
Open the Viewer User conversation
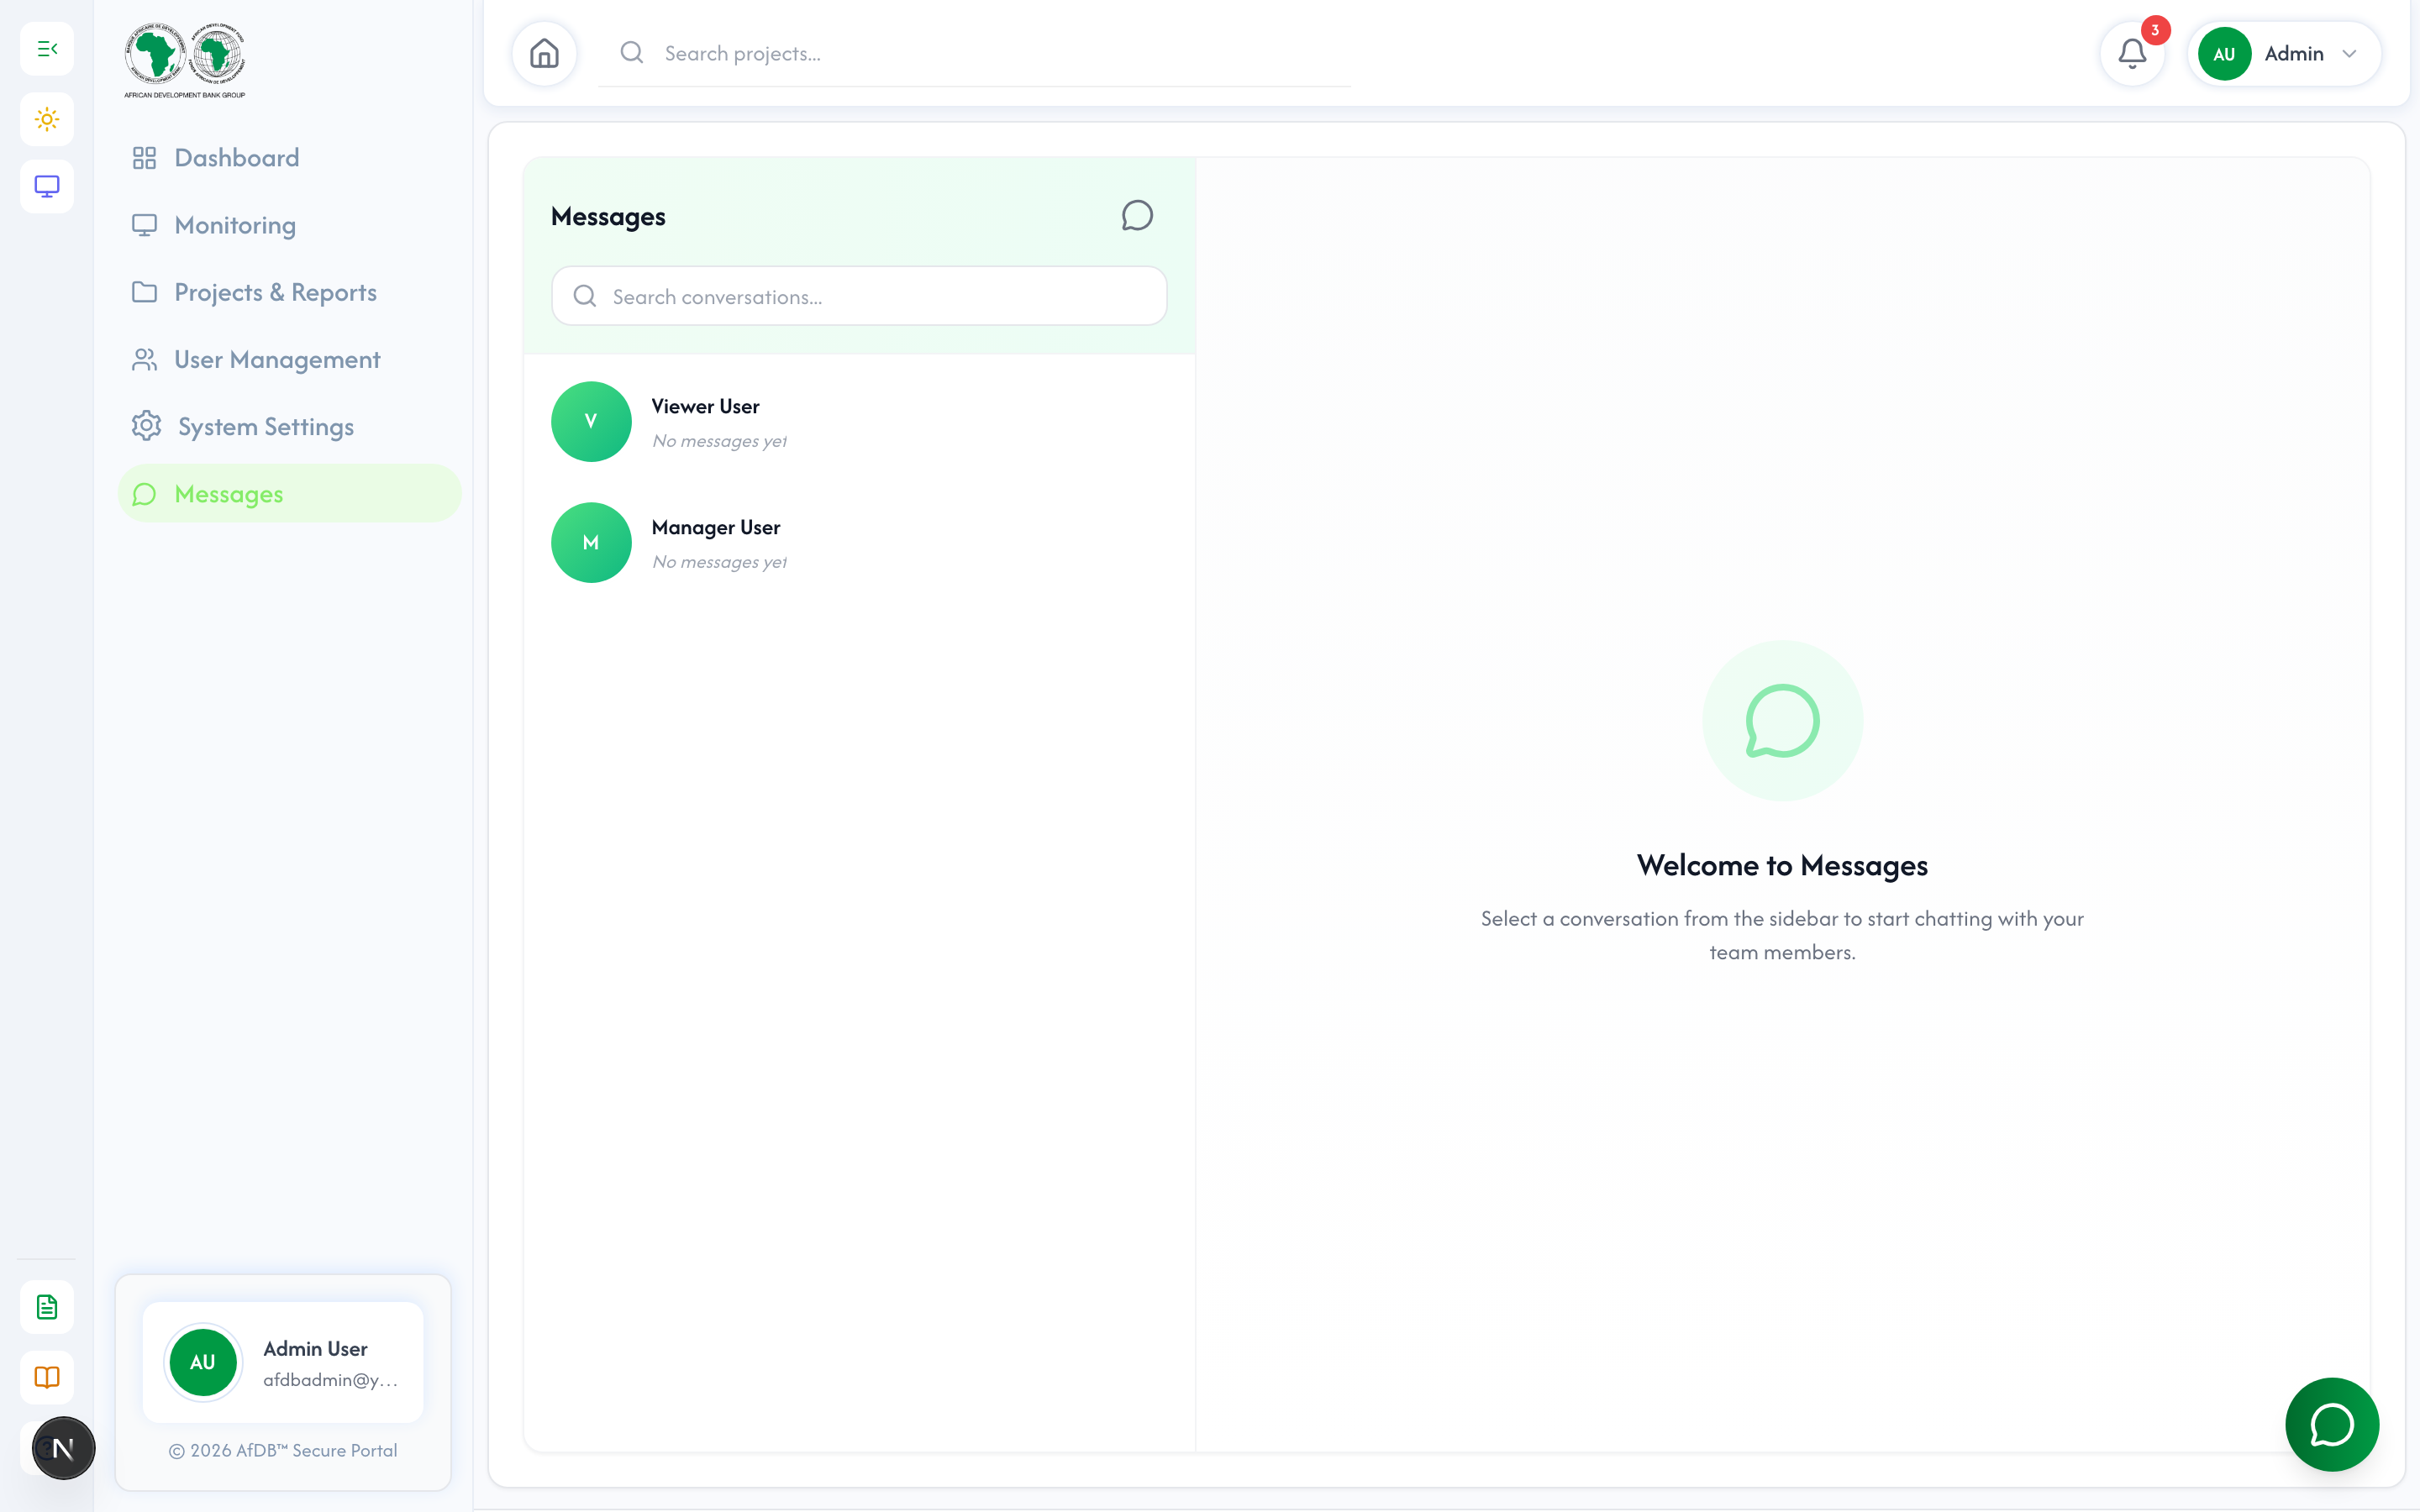859,421
